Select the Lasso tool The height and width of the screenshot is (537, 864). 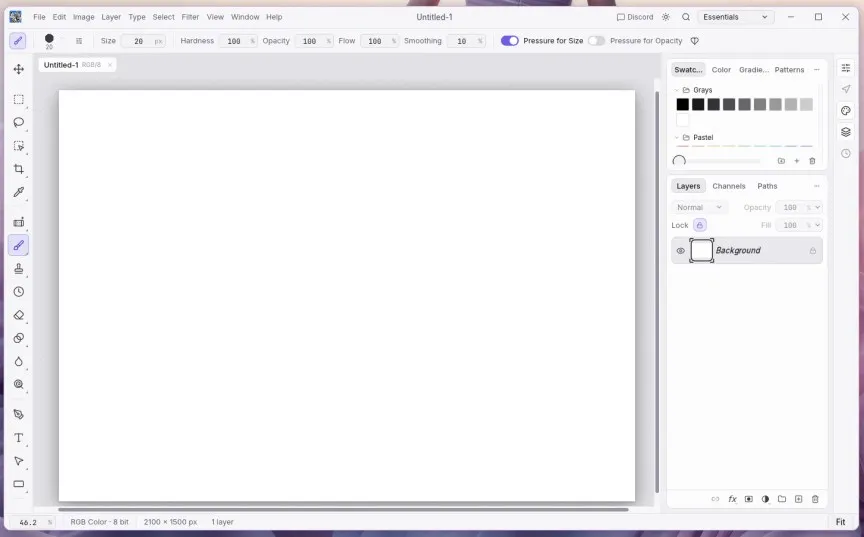[x=19, y=122]
